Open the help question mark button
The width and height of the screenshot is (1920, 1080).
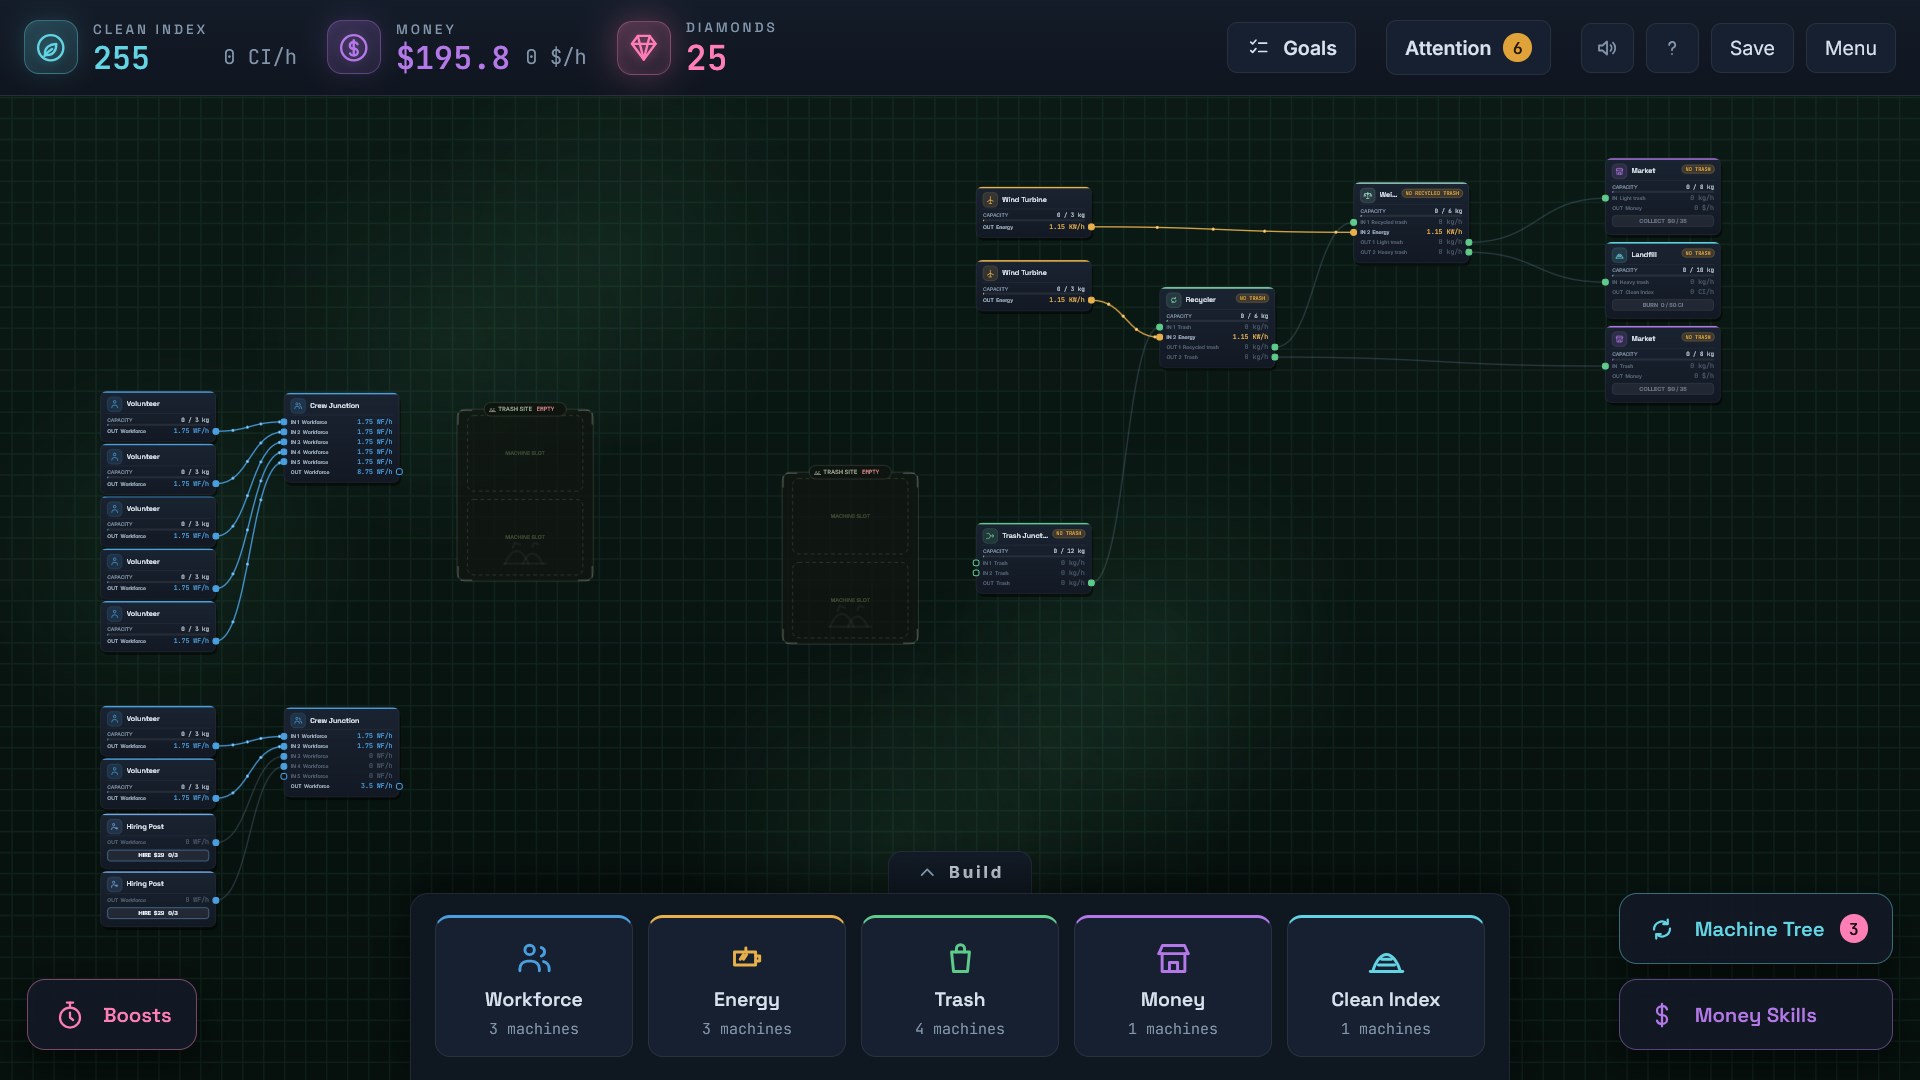click(1672, 48)
